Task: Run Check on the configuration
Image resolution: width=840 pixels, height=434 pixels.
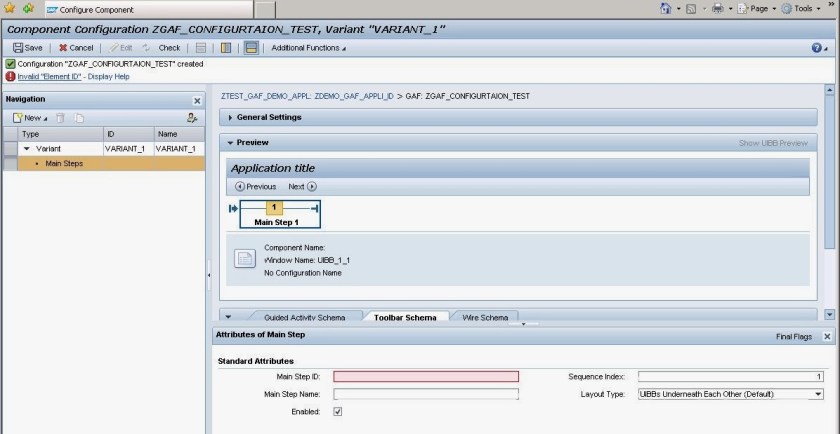Action: point(169,48)
